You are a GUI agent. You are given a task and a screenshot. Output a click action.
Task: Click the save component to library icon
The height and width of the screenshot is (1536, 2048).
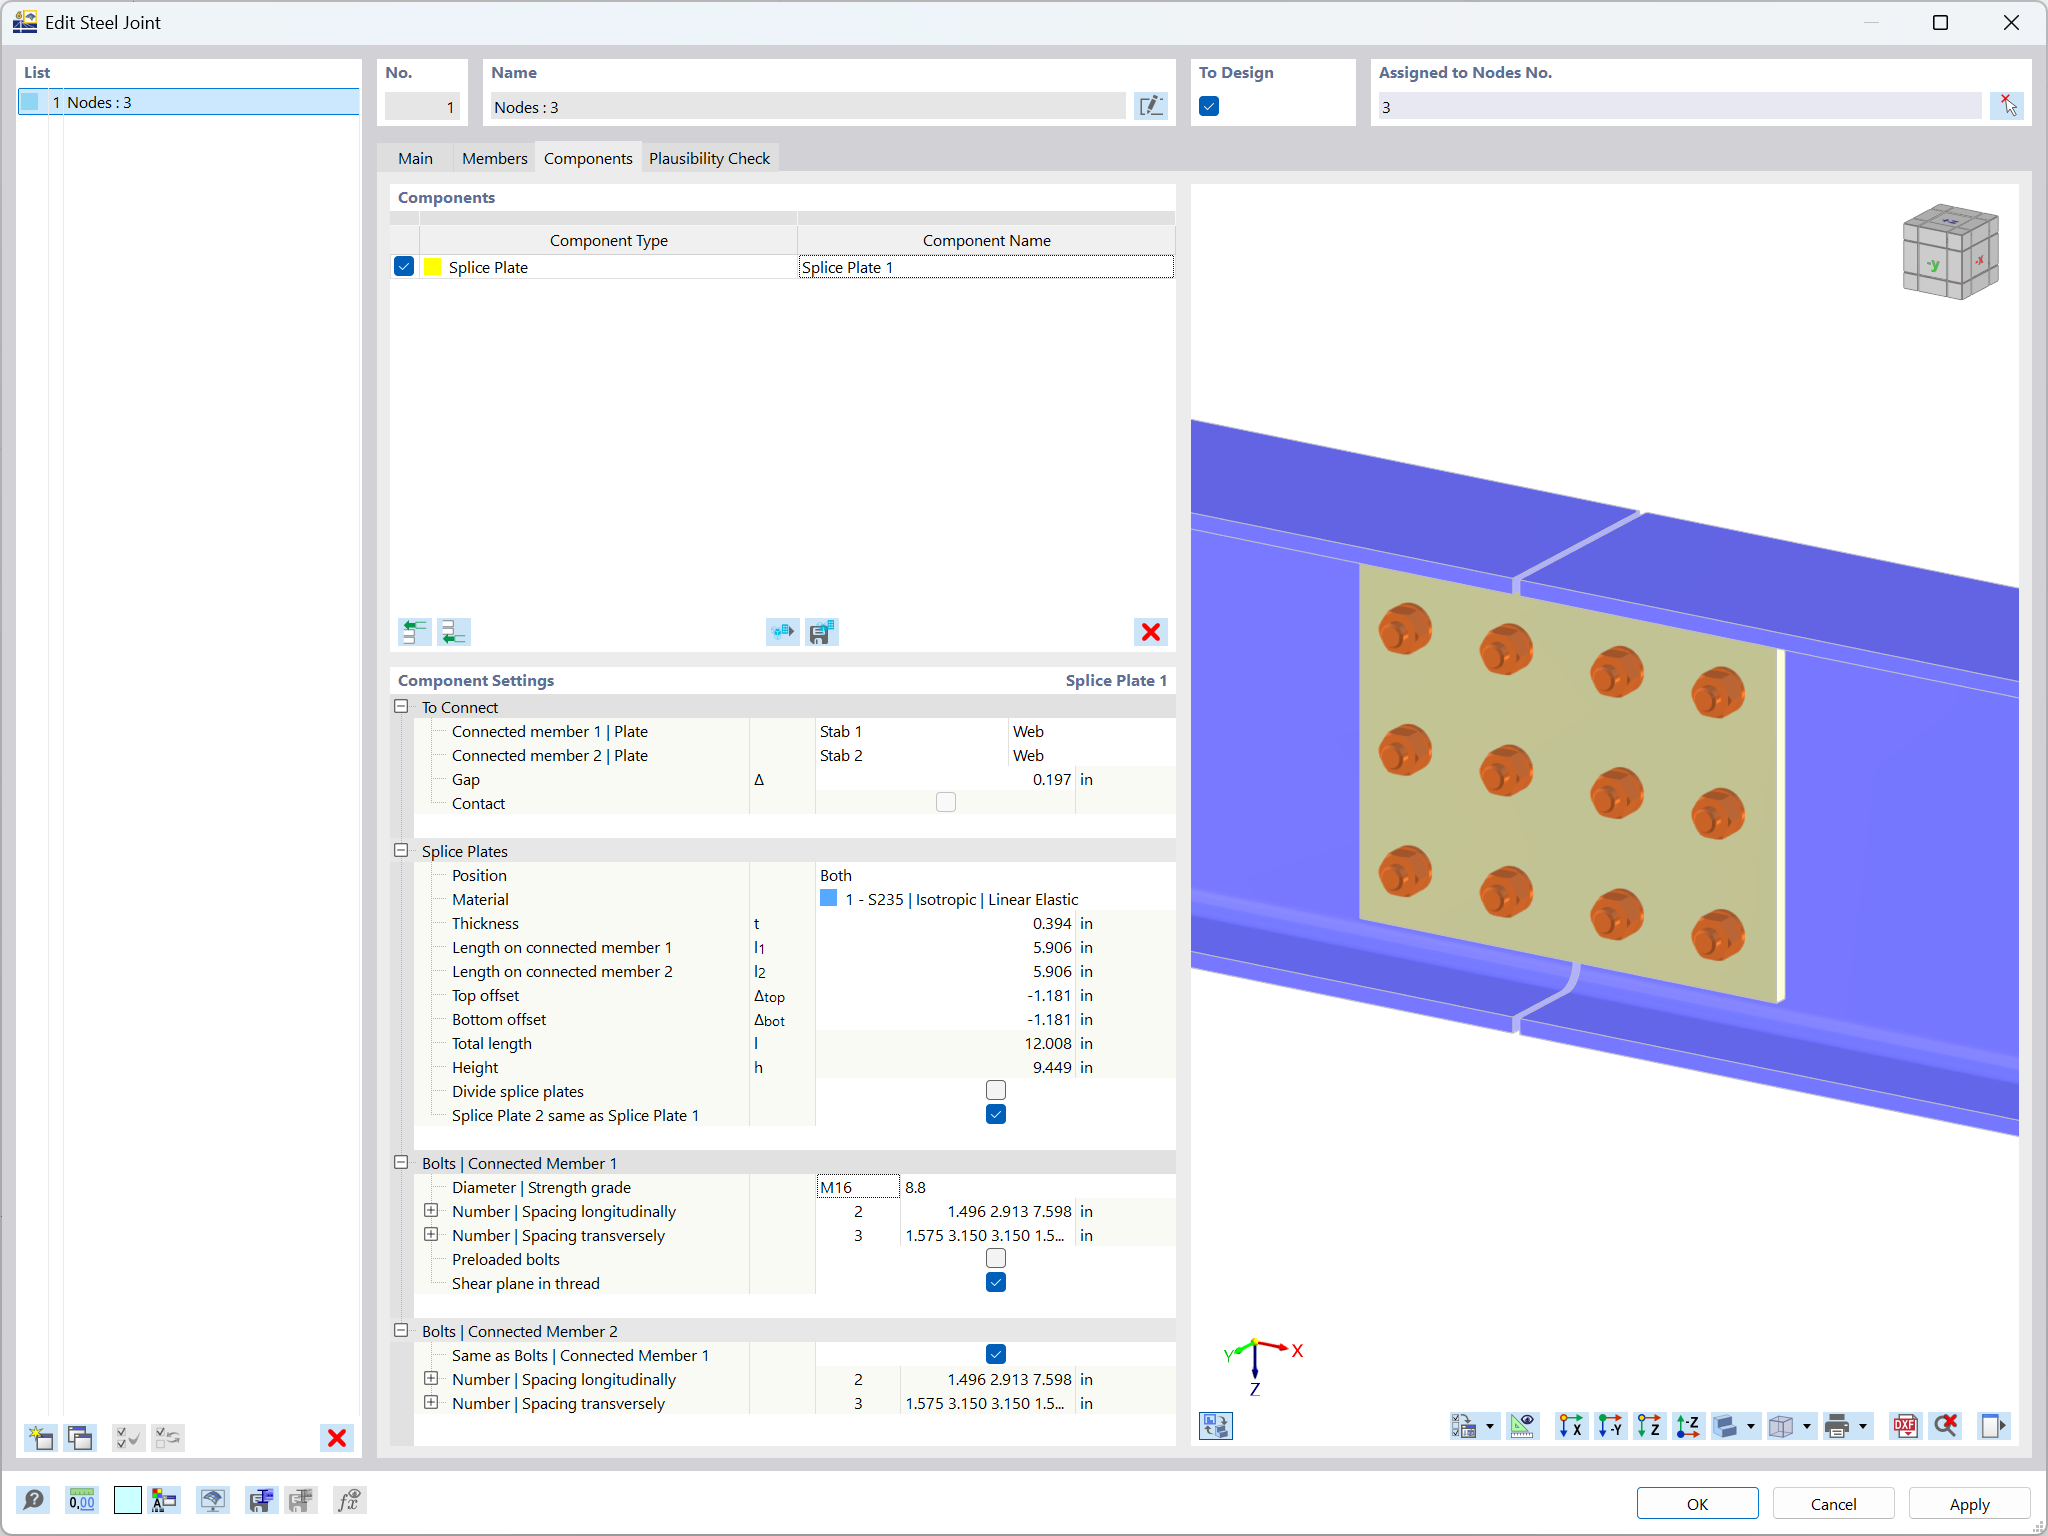click(822, 632)
